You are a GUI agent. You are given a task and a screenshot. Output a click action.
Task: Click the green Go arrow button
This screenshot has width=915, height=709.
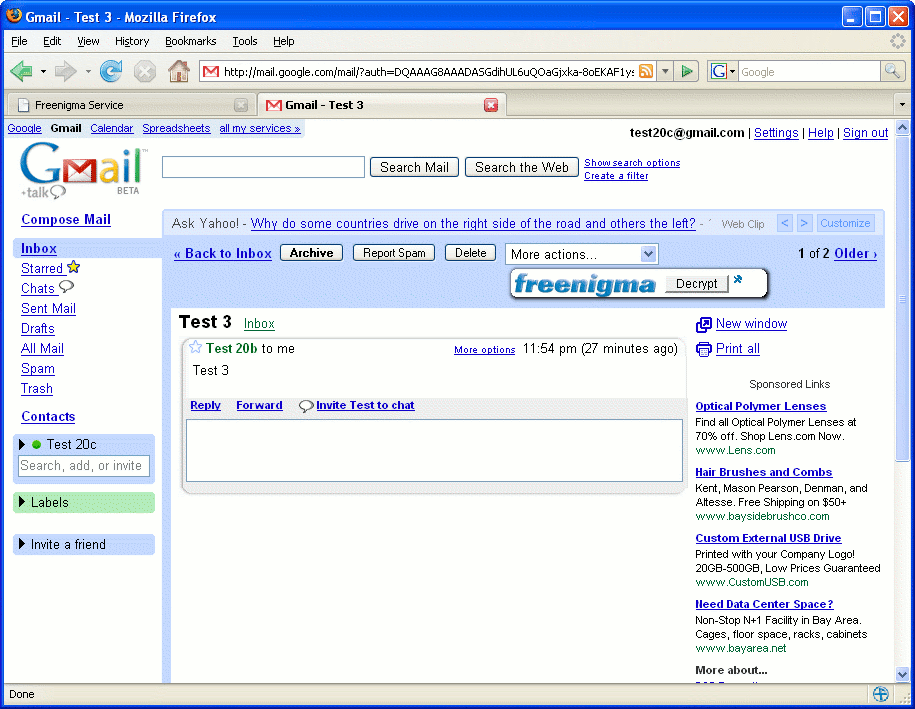pyautogui.click(x=687, y=71)
